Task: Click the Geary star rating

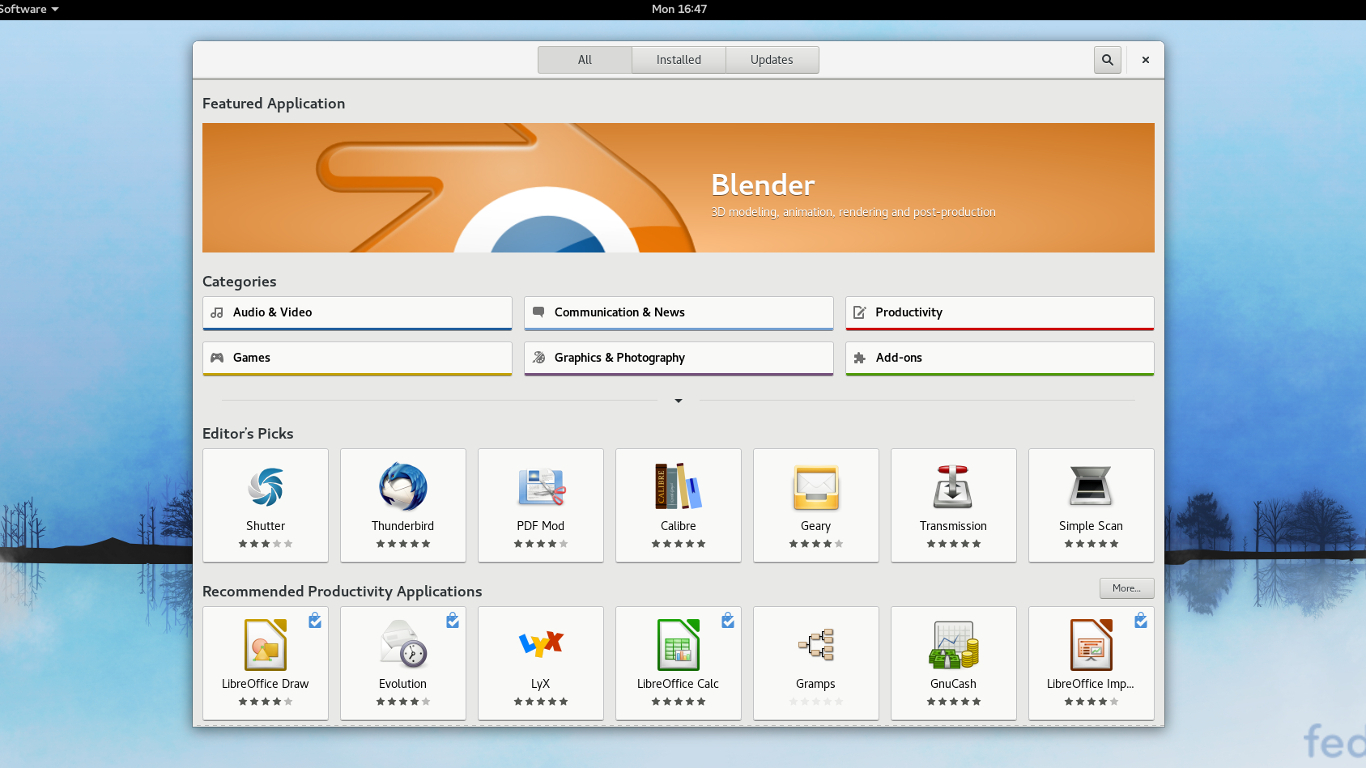Action: pyautogui.click(x=816, y=544)
